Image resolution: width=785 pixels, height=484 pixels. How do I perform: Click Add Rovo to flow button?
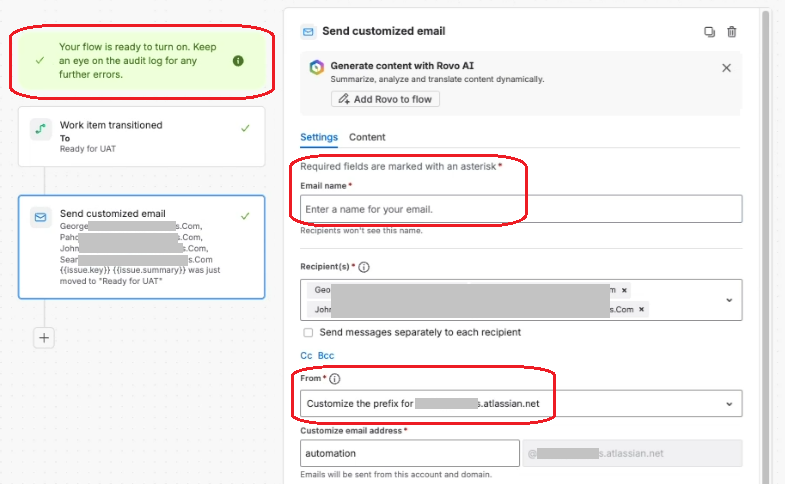pos(385,99)
